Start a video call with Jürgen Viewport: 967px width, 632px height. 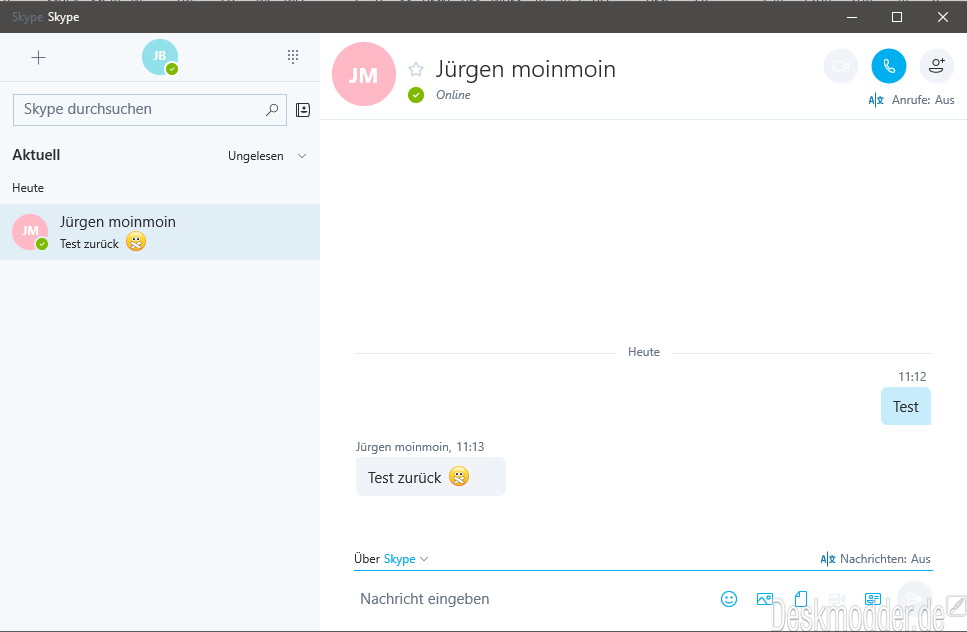click(841, 66)
